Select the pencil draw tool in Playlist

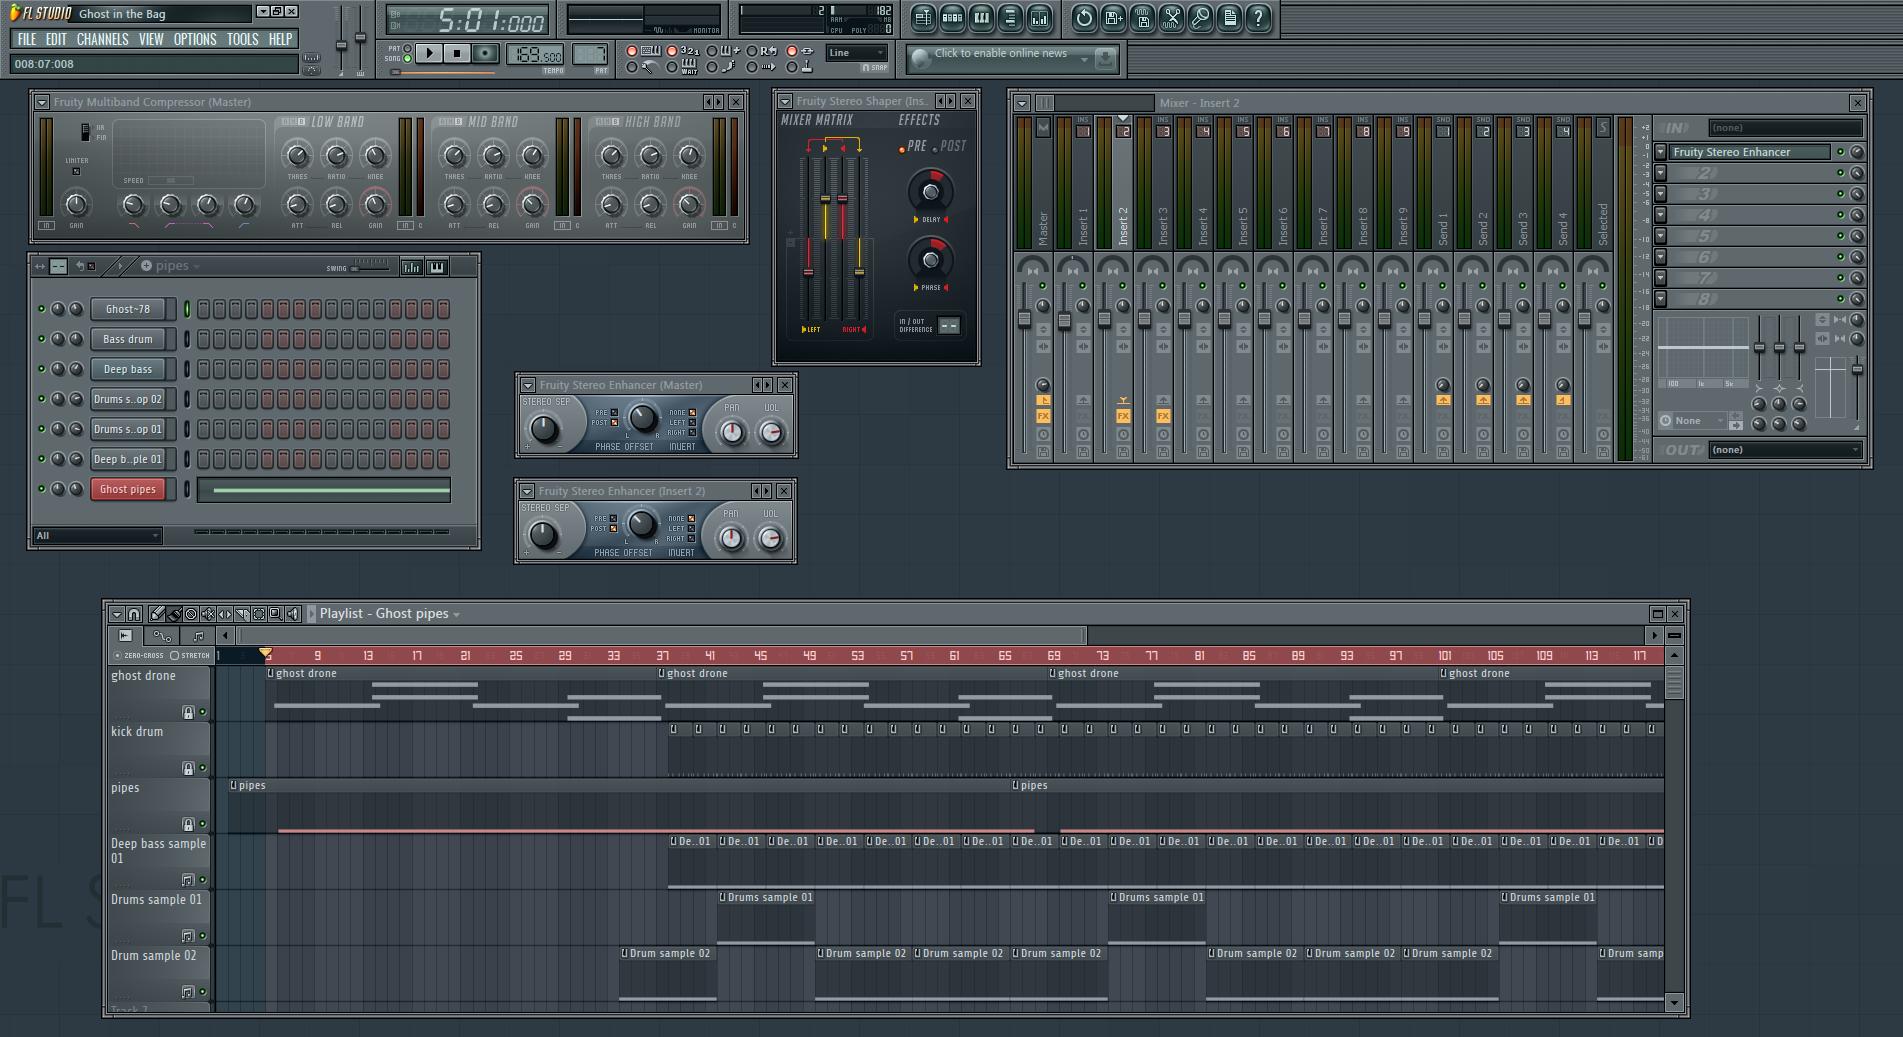[157, 614]
